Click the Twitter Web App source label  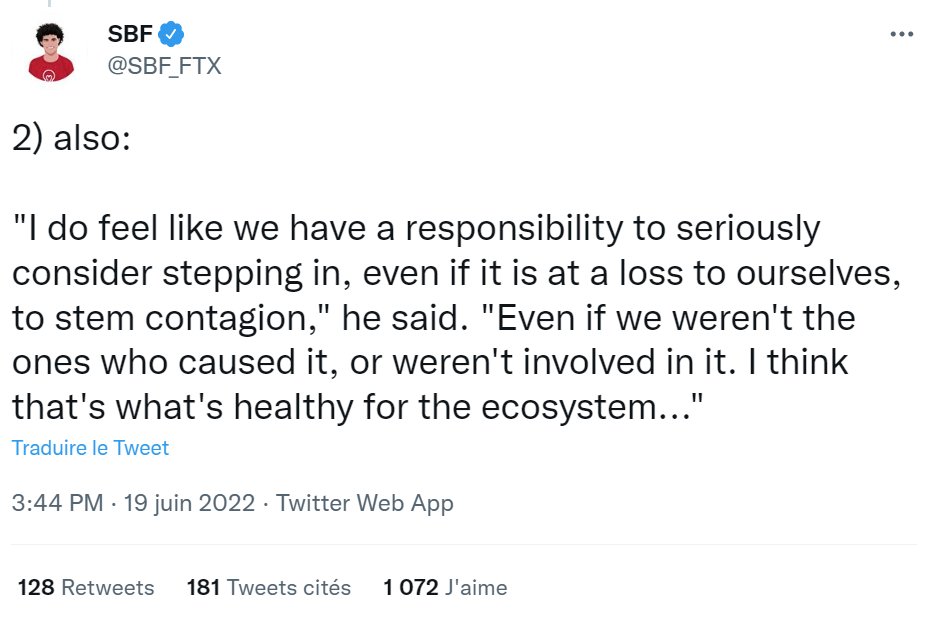(364, 503)
